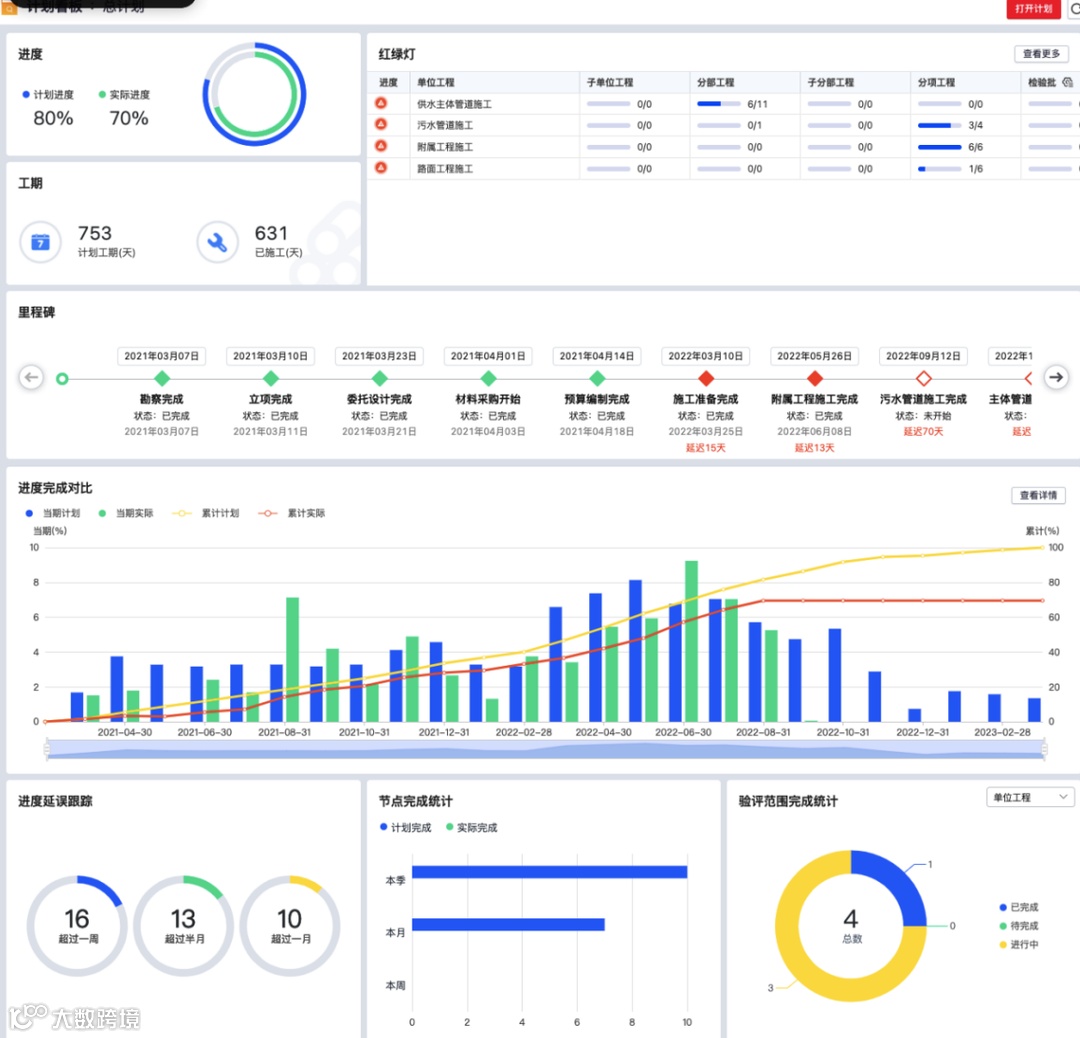Toggle 进行中 legend in donut chart
This screenshot has width=1080, height=1038.
tap(1019, 944)
